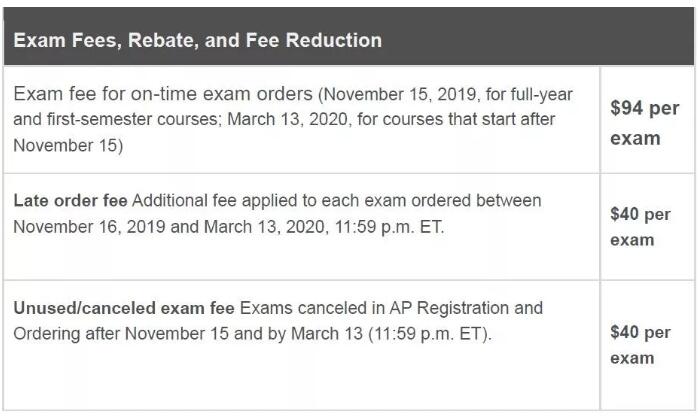This screenshot has width=699, height=417.
Task: Click "and first-semester courses;" text
Action: [118, 120]
